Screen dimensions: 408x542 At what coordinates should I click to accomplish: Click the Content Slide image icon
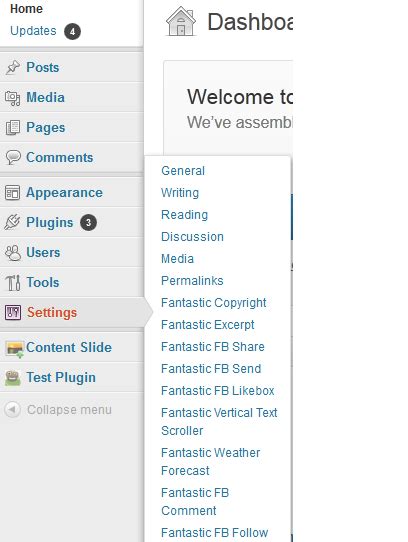(x=15, y=348)
